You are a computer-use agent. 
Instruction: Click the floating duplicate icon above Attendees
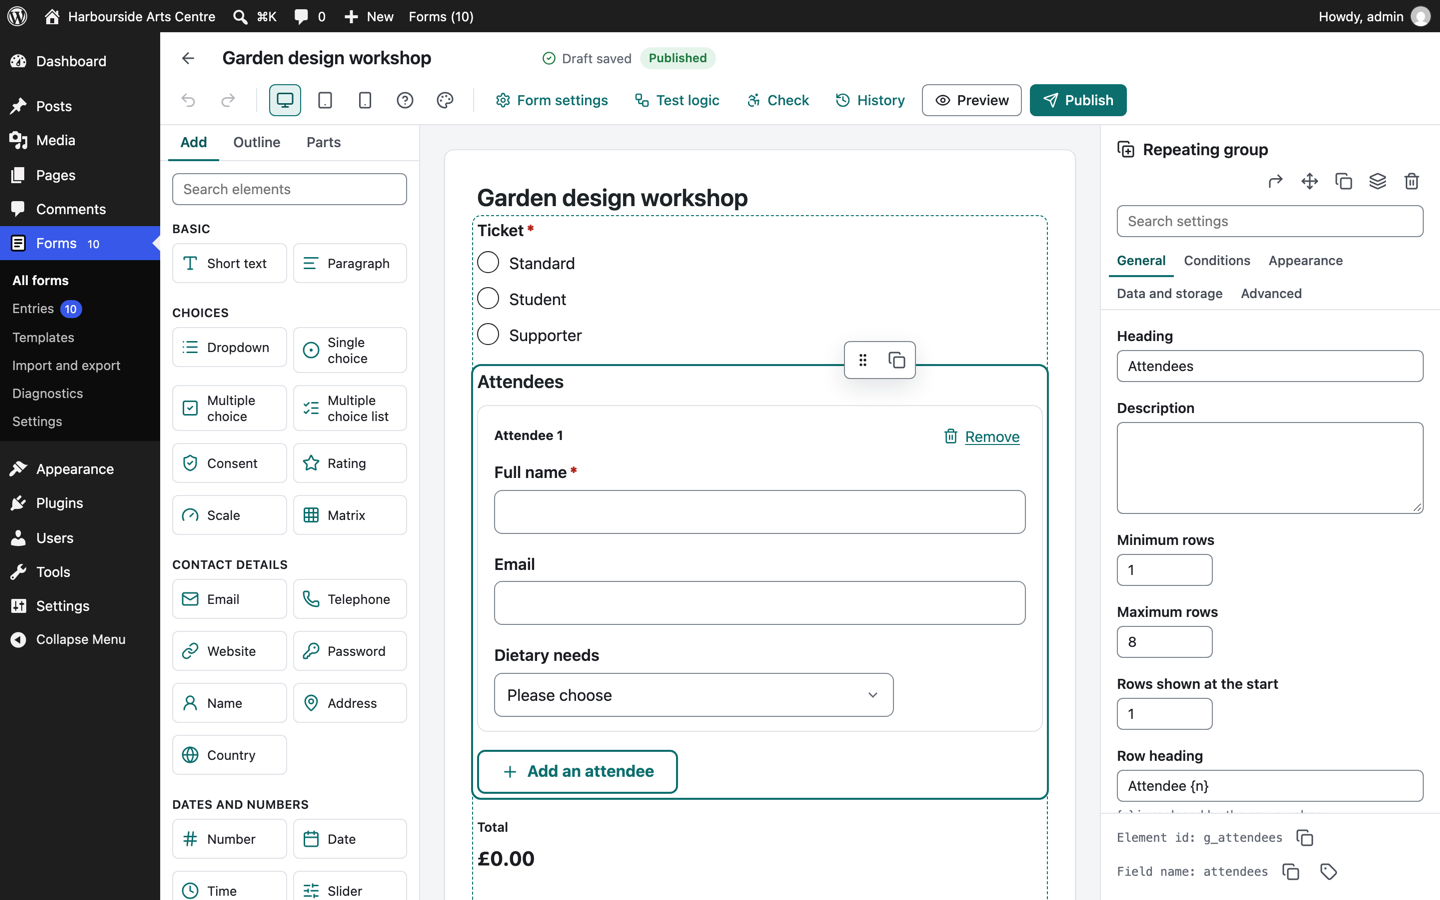point(897,360)
